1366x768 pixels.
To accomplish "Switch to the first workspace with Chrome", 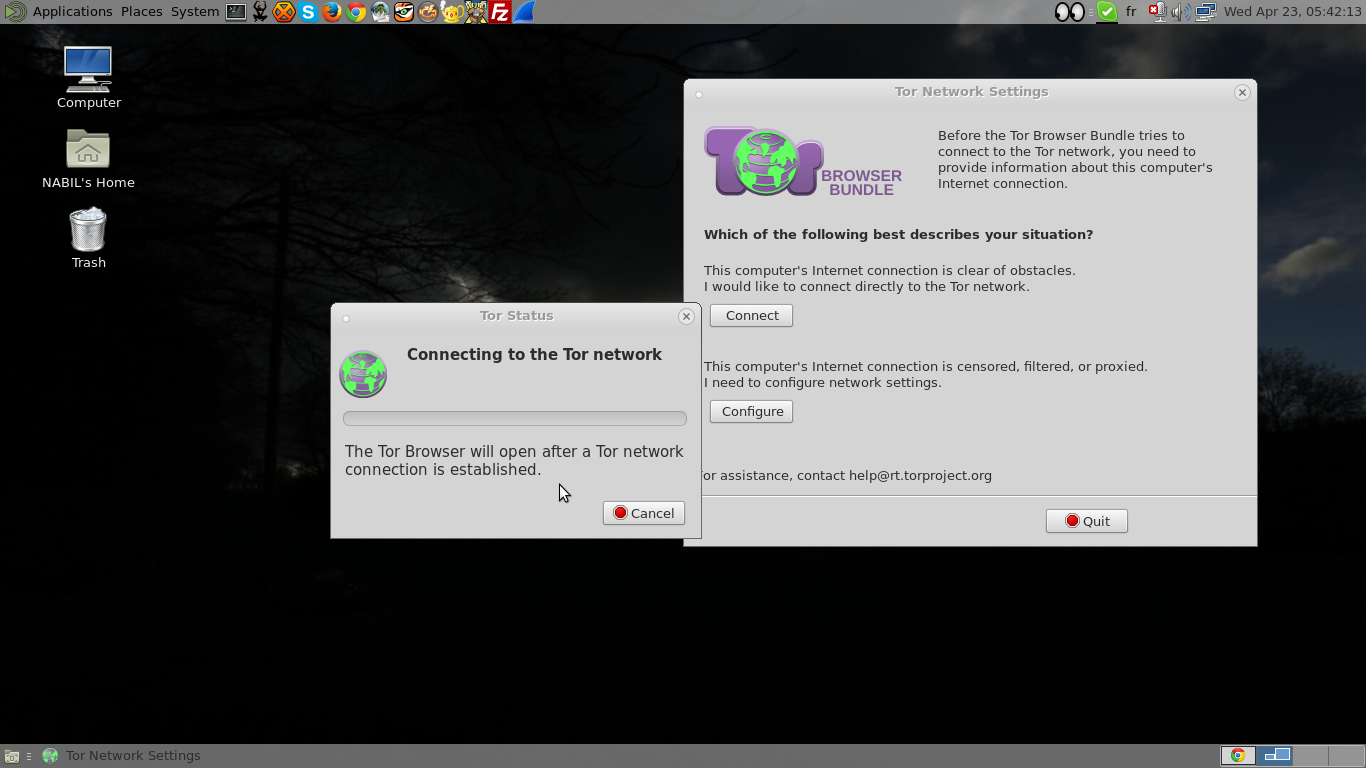I will coord(1238,756).
